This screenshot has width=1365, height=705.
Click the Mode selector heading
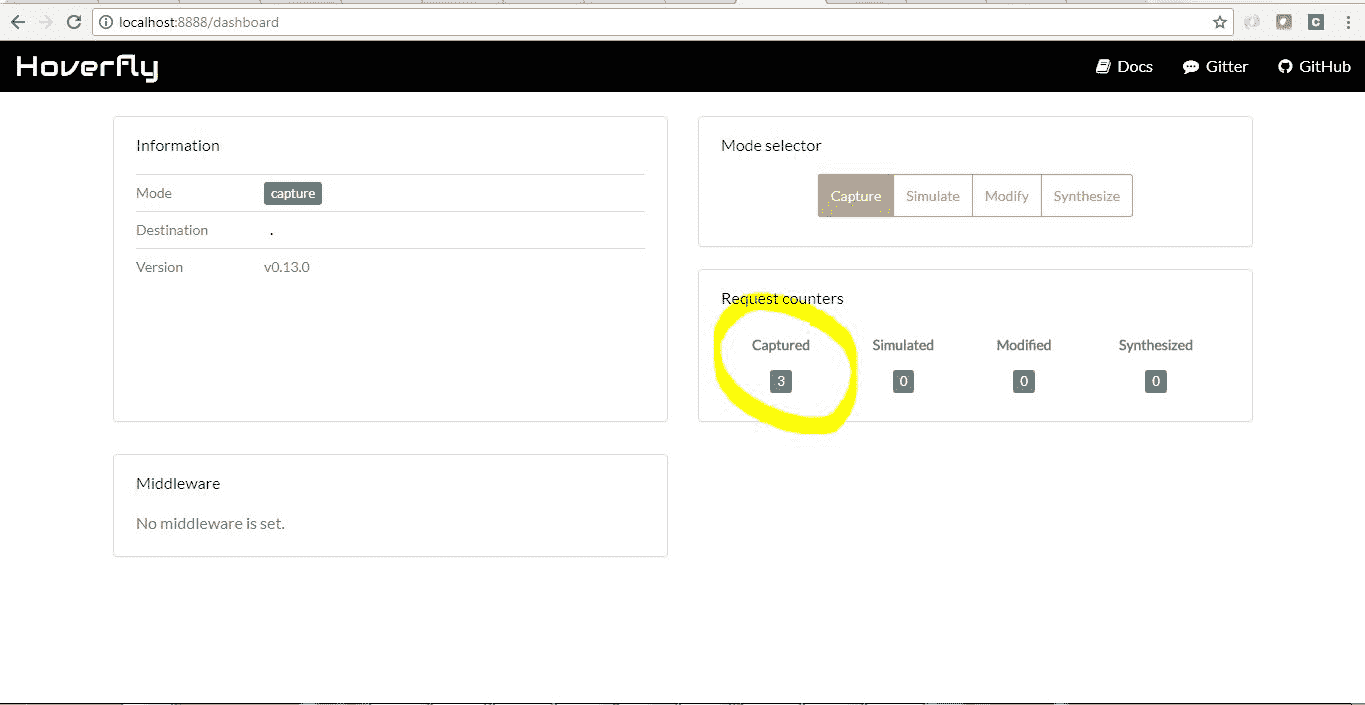pos(771,145)
